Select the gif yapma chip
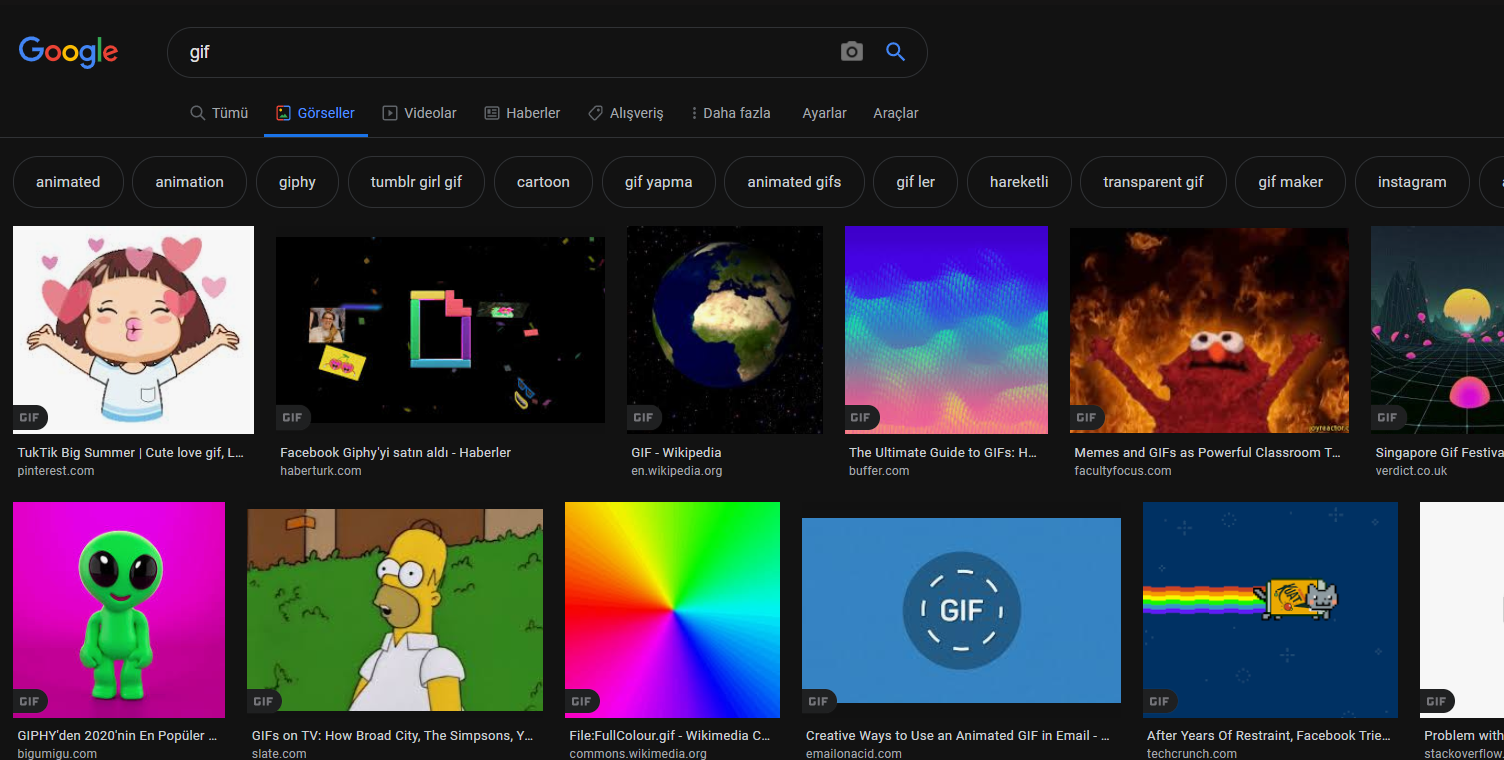Screen dimensions: 1504x760 pos(658,182)
